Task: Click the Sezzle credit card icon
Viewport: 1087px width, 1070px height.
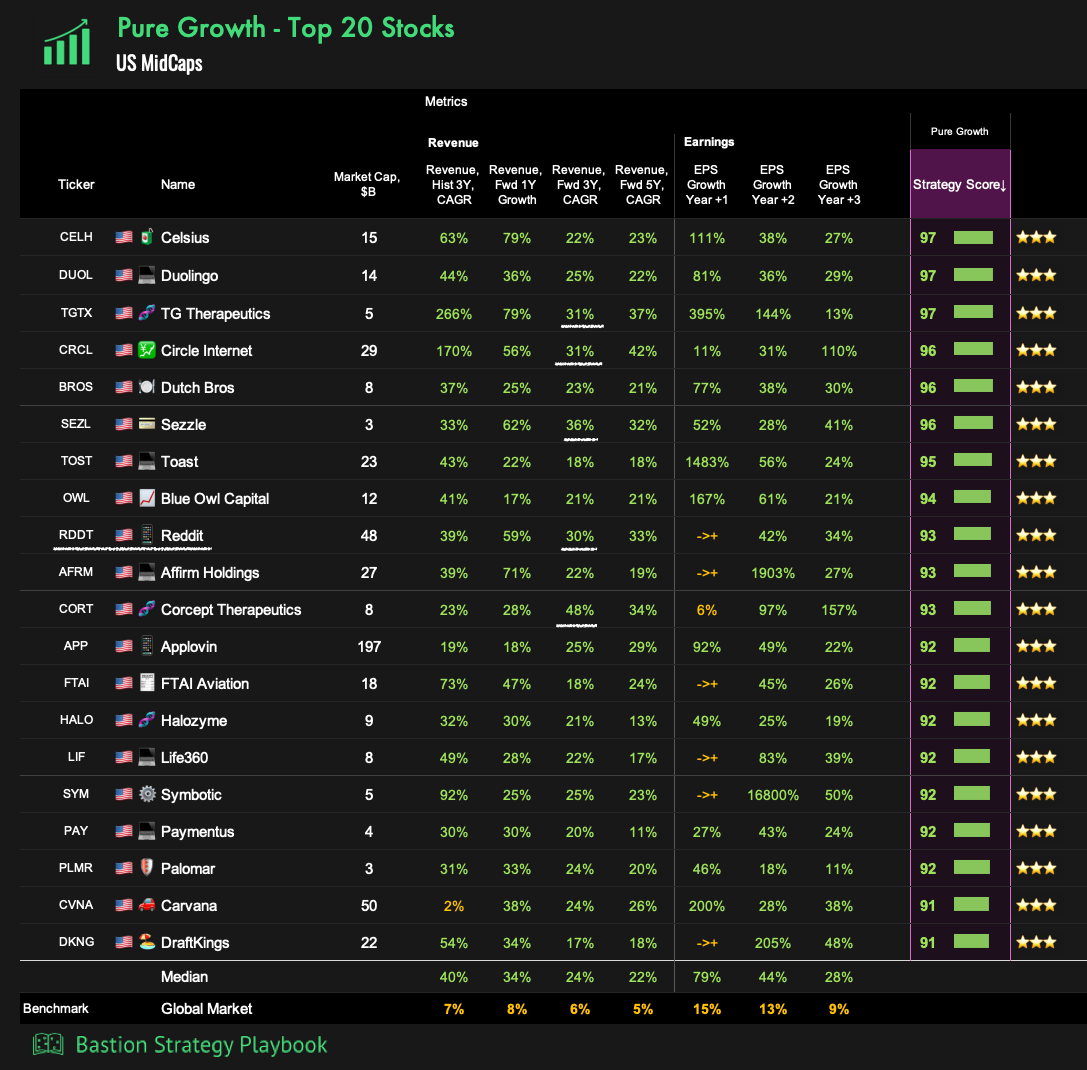Action: pyautogui.click(x=146, y=423)
